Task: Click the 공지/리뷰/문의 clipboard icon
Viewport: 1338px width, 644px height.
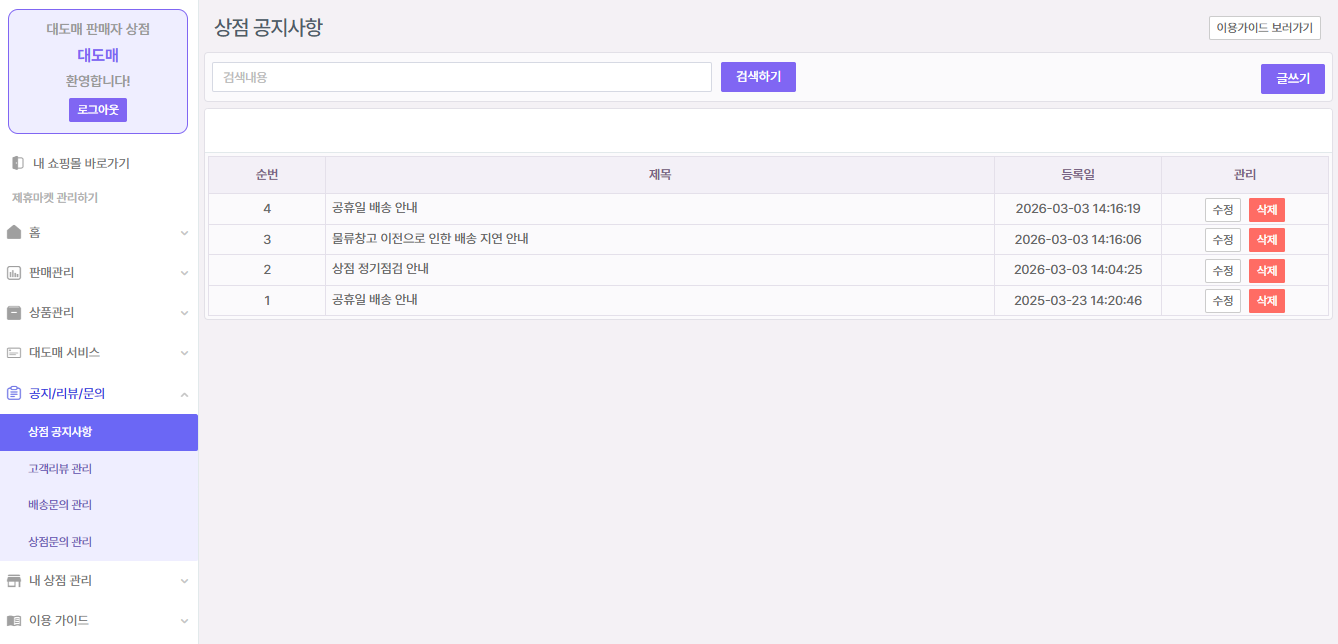Action: pos(14,393)
